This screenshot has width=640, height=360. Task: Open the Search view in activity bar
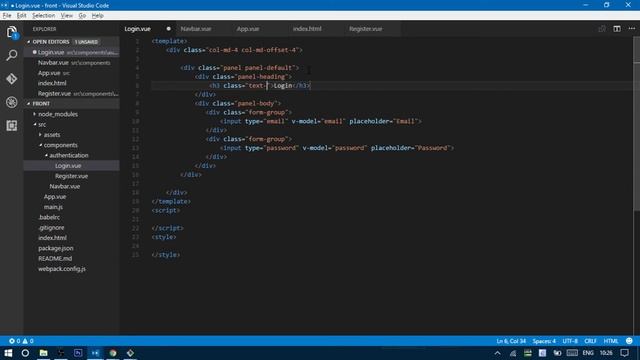[x=12, y=55]
